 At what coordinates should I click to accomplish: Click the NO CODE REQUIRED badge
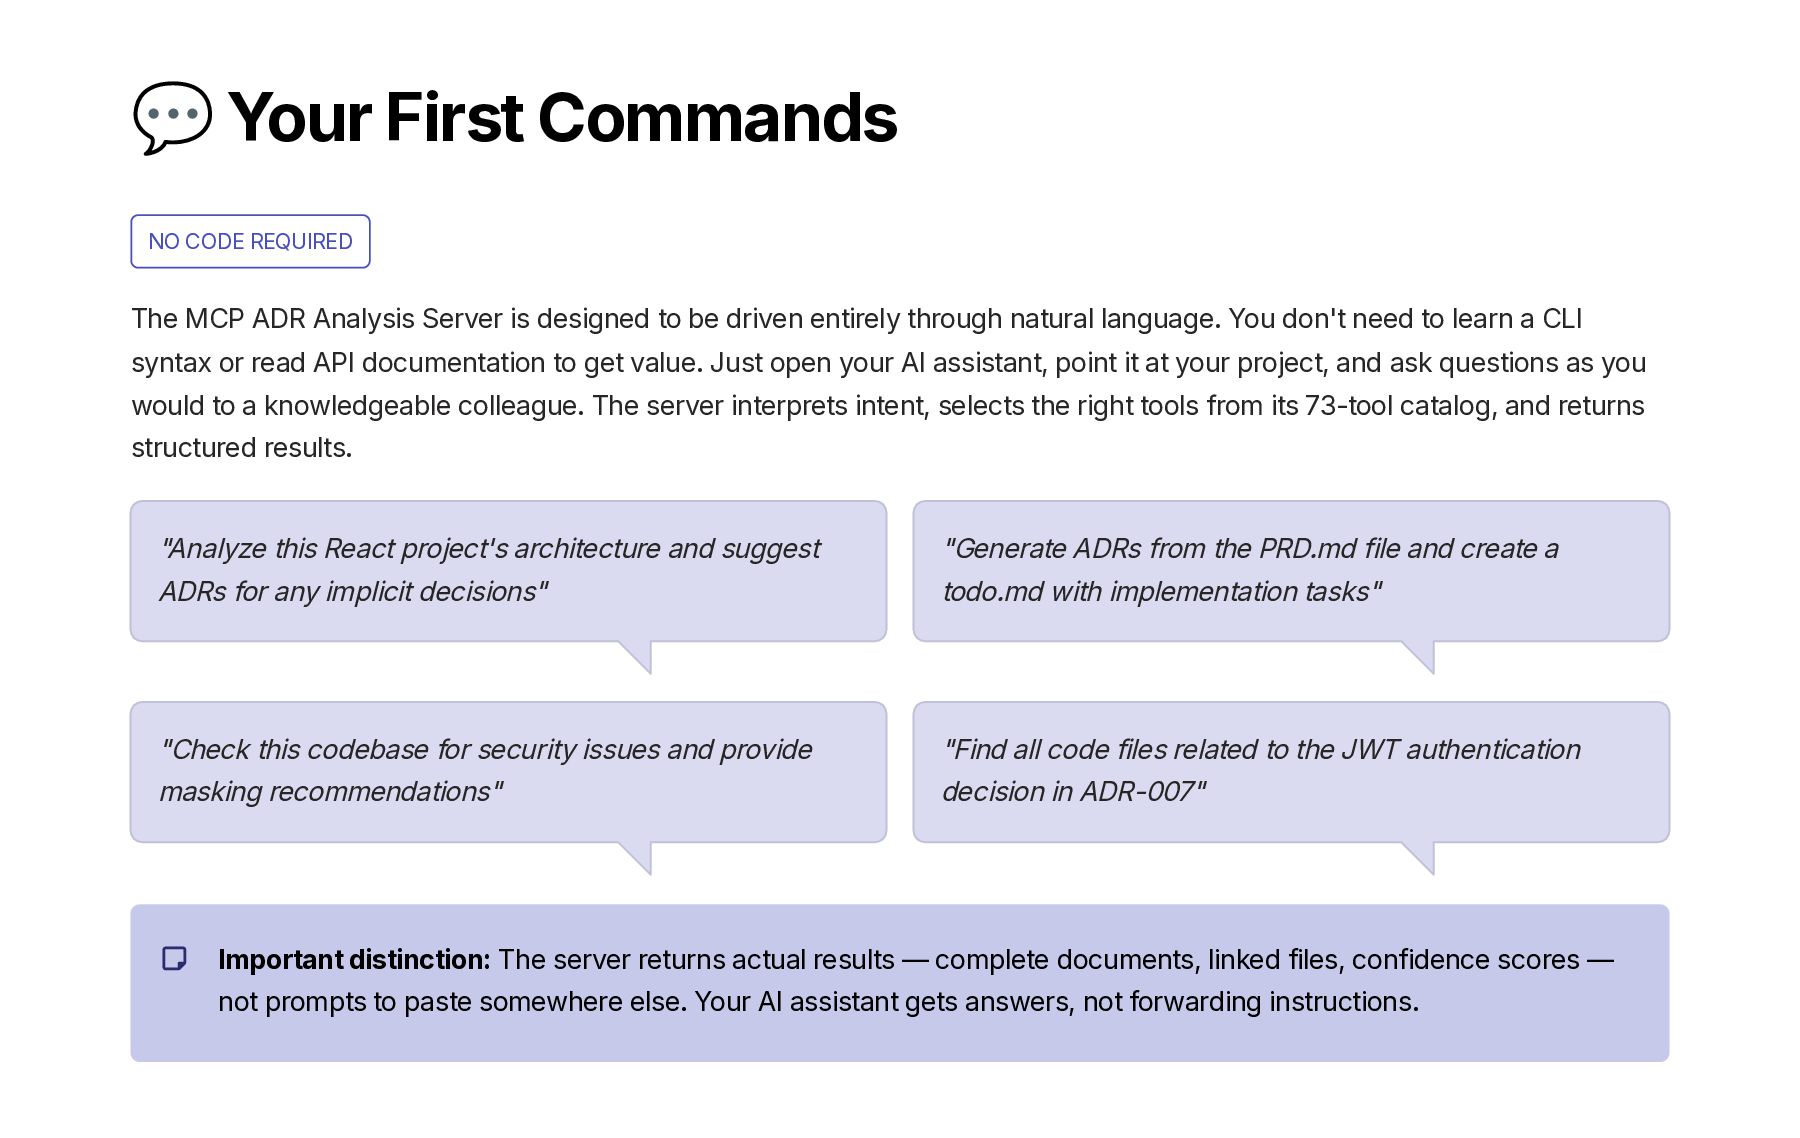click(250, 241)
